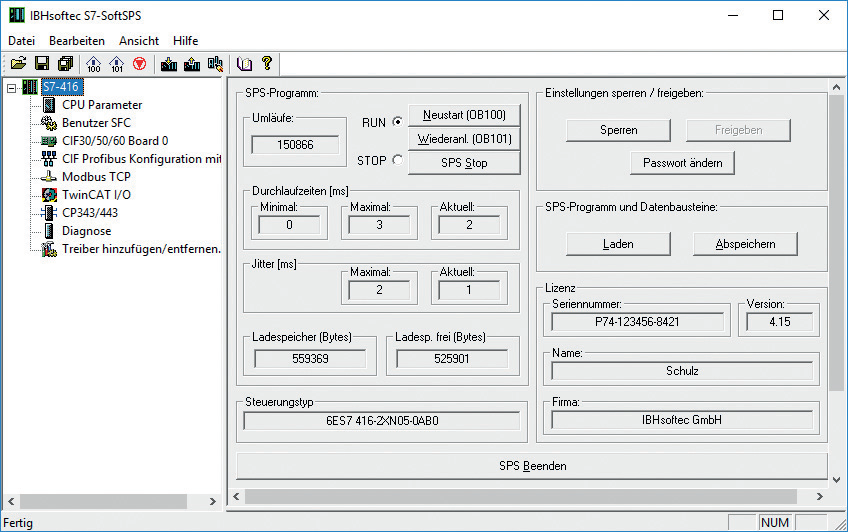Click the Neustart (OB100) button
Viewport: 848px width, 532px height.
464,114
